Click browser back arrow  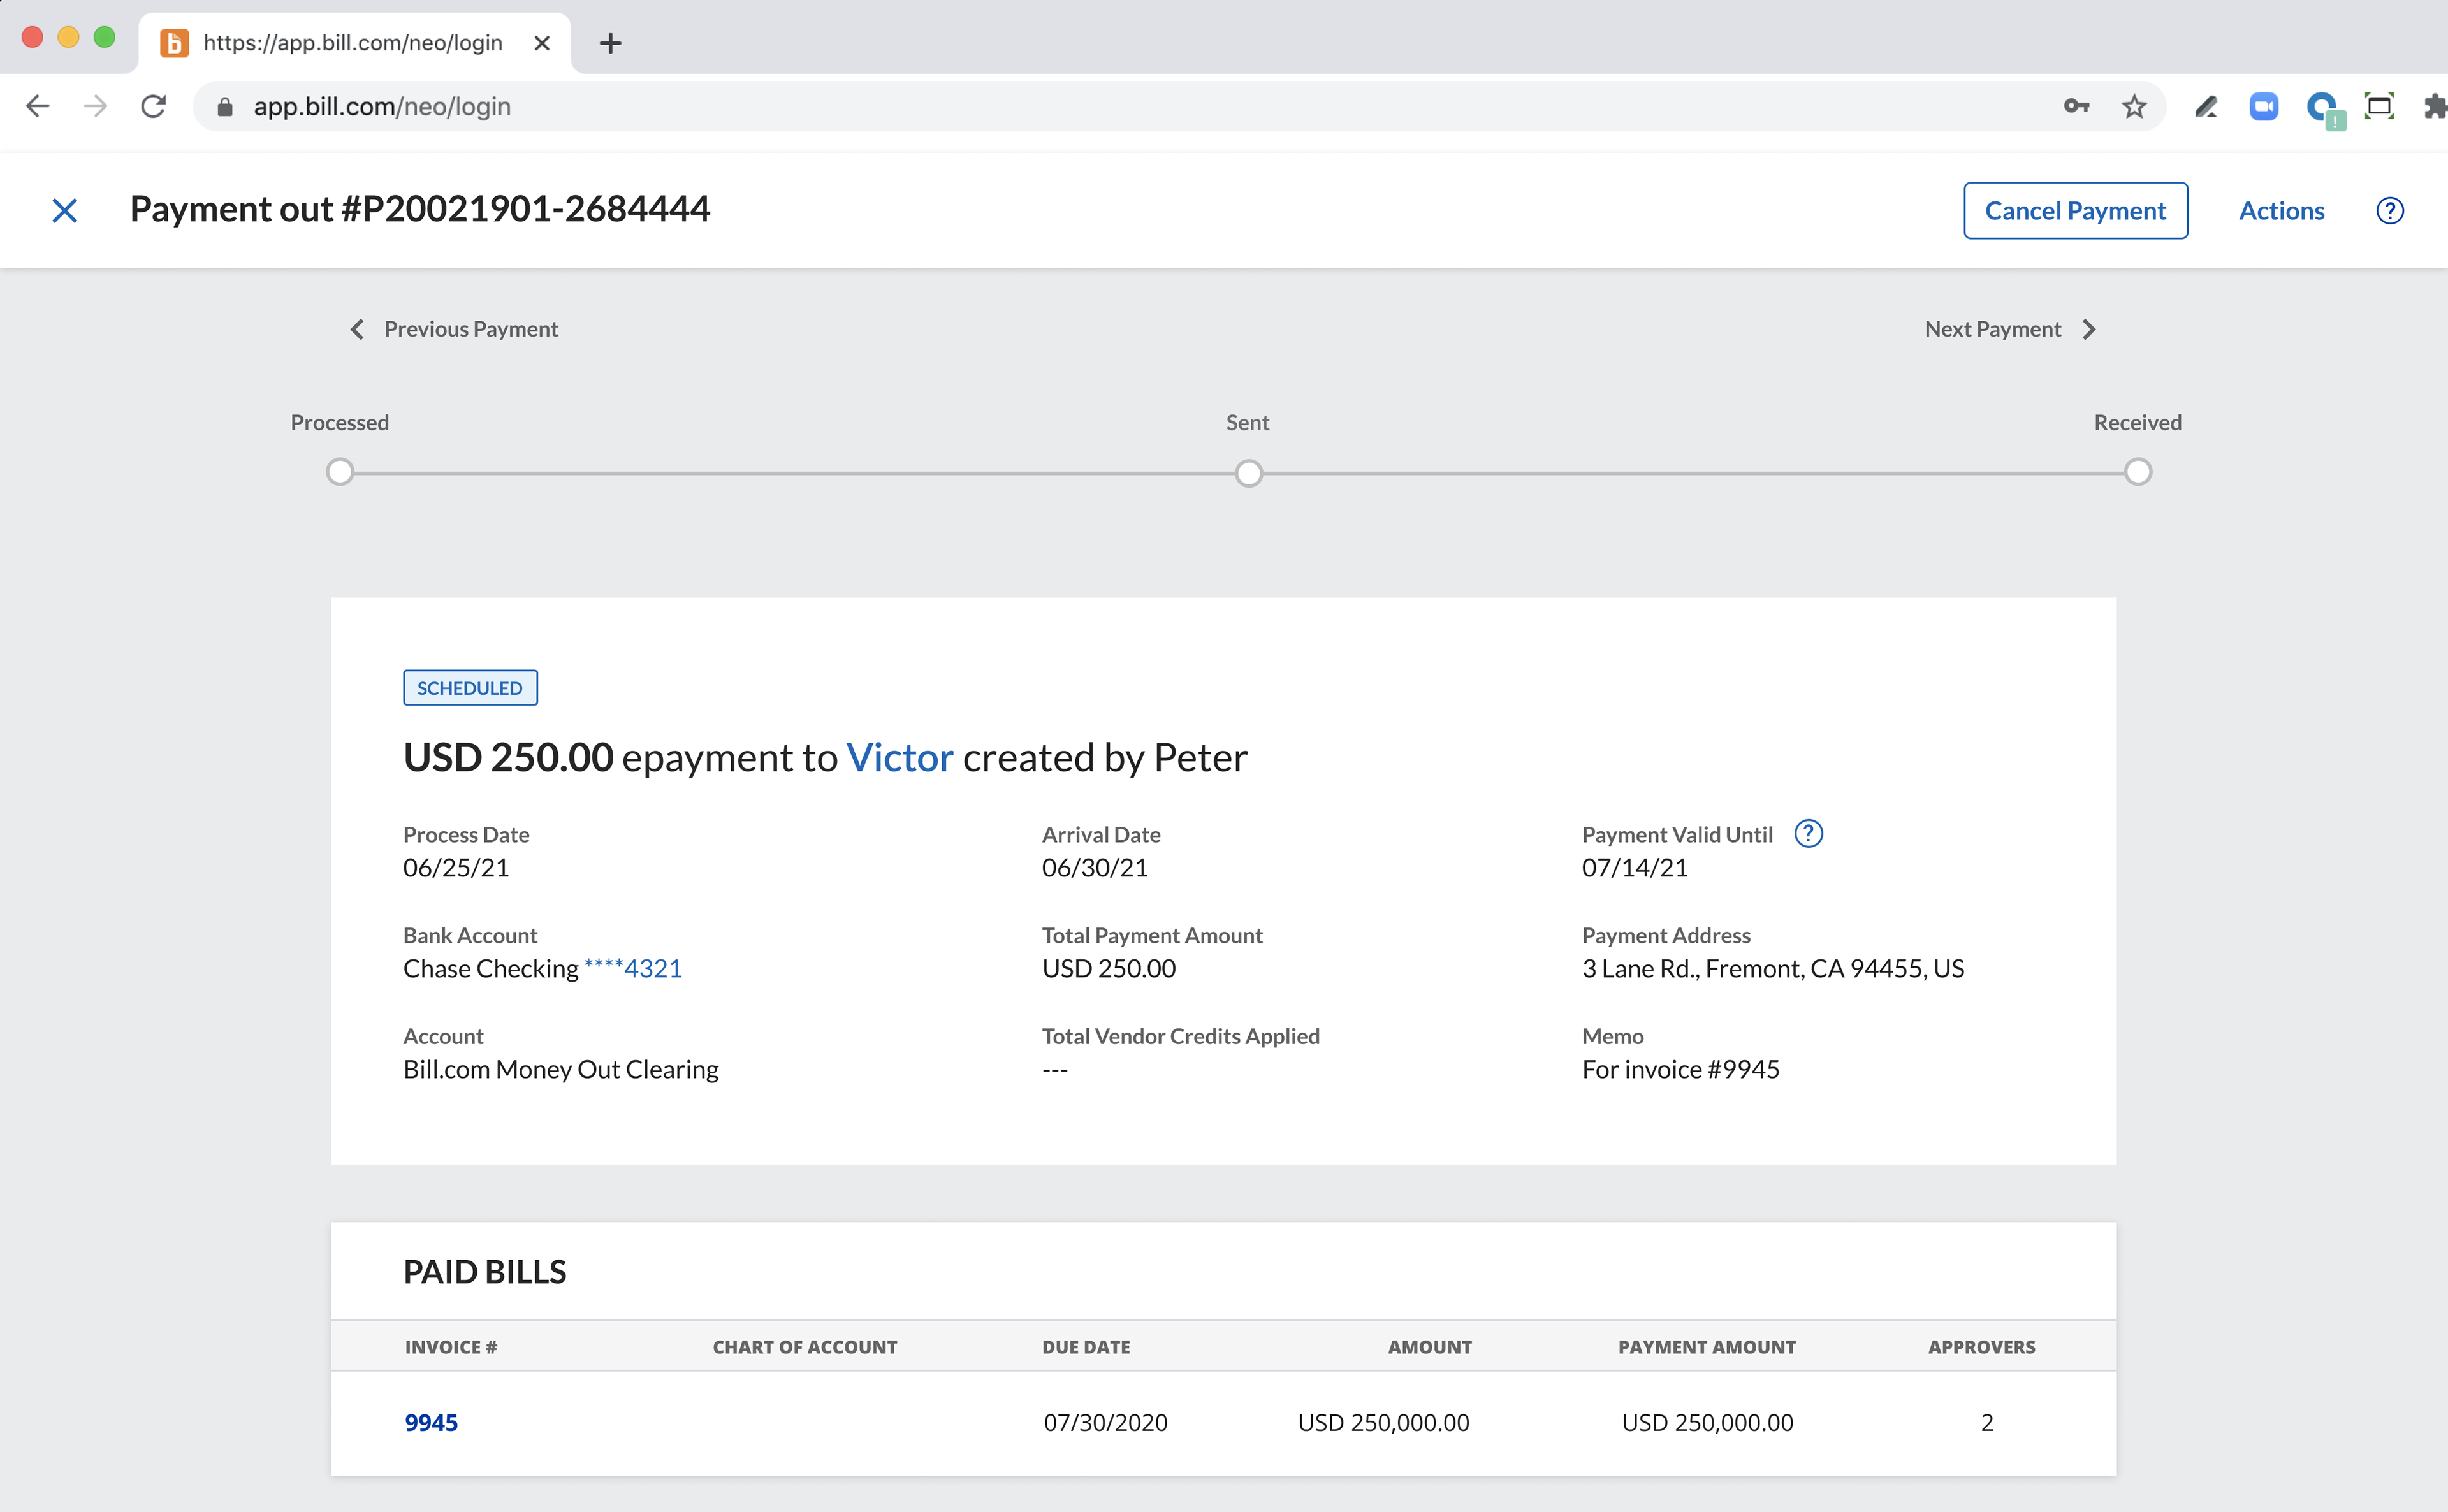point(38,106)
